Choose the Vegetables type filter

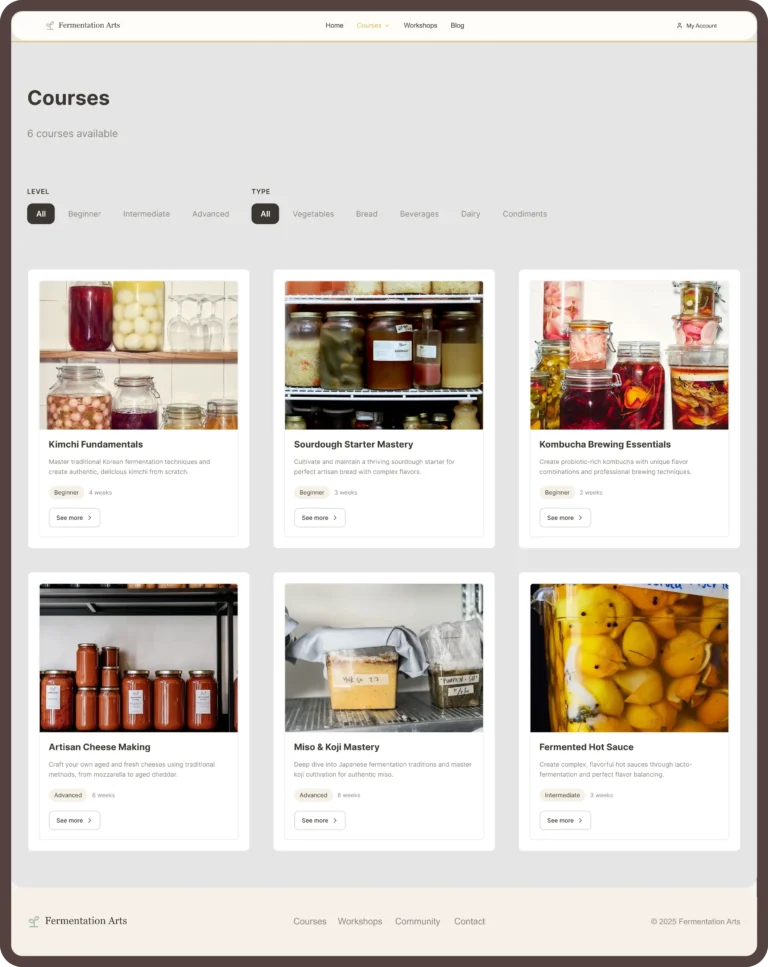pos(313,214)
